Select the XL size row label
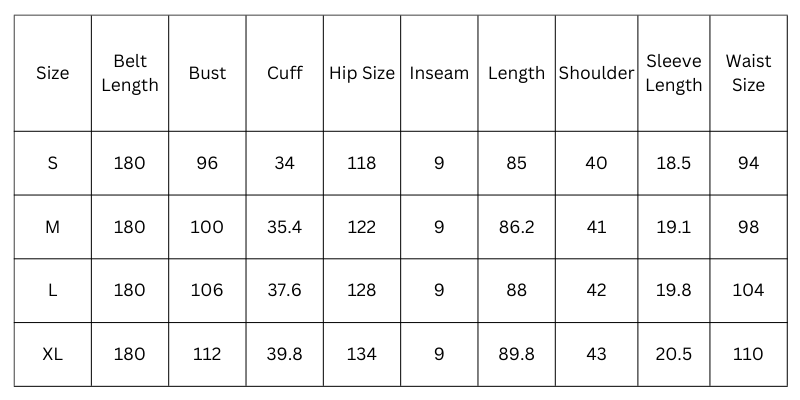Viewport: 800px width, 400px height. [53, 354]
